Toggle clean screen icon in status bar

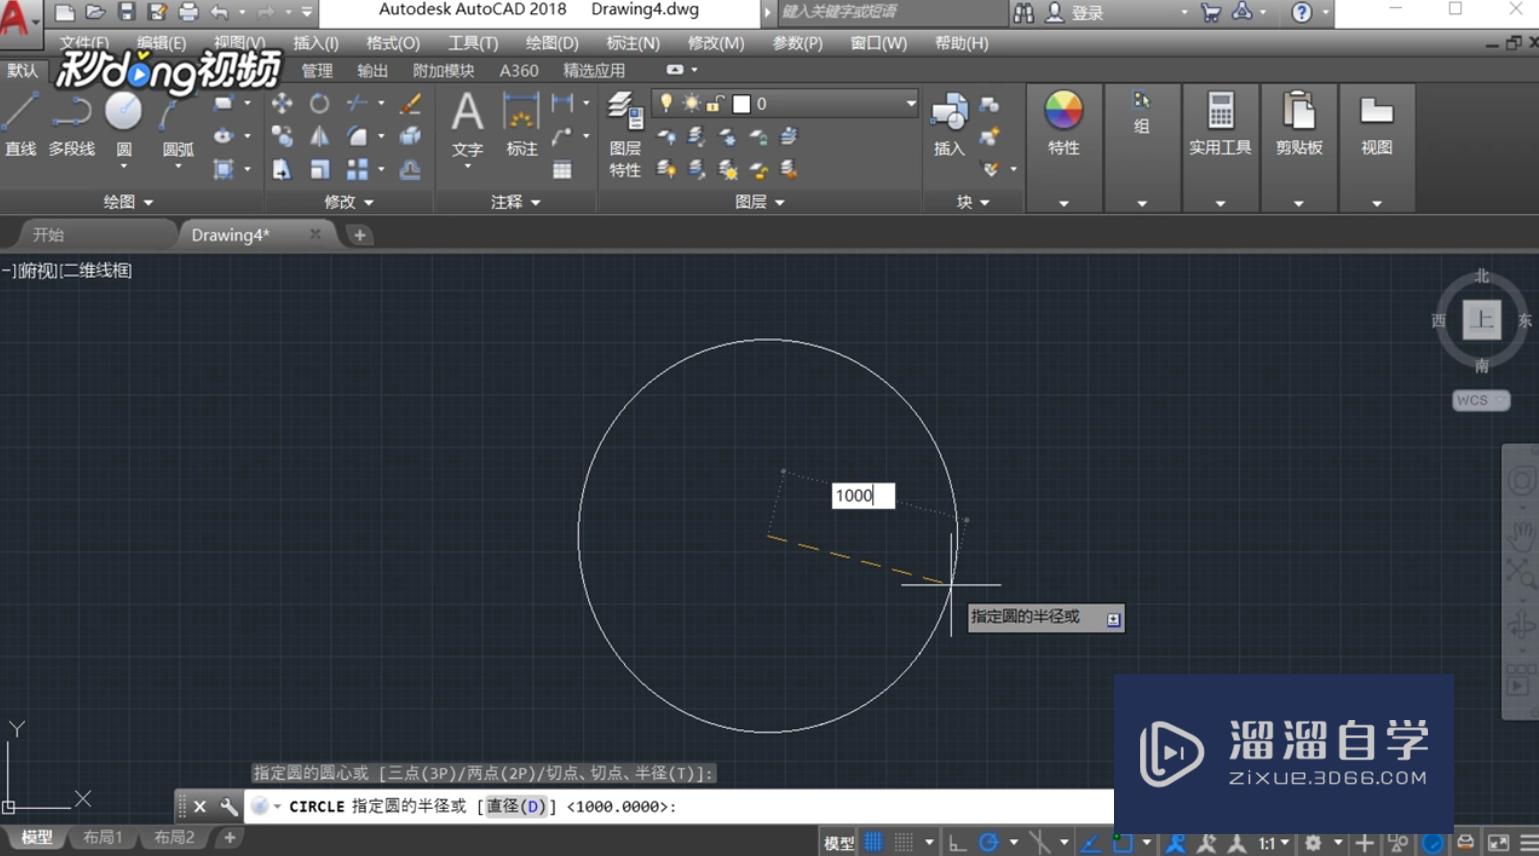point(1498,843)
